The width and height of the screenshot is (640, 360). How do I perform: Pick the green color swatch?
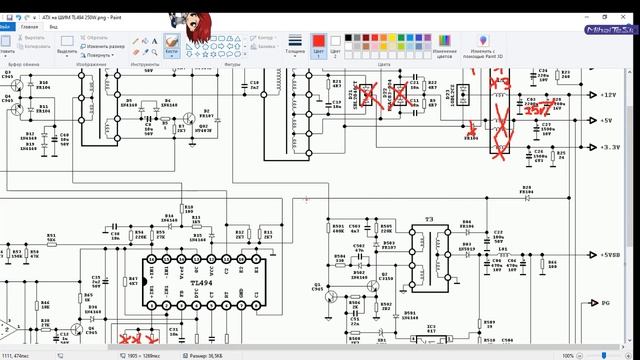click(x=401, y=38)
